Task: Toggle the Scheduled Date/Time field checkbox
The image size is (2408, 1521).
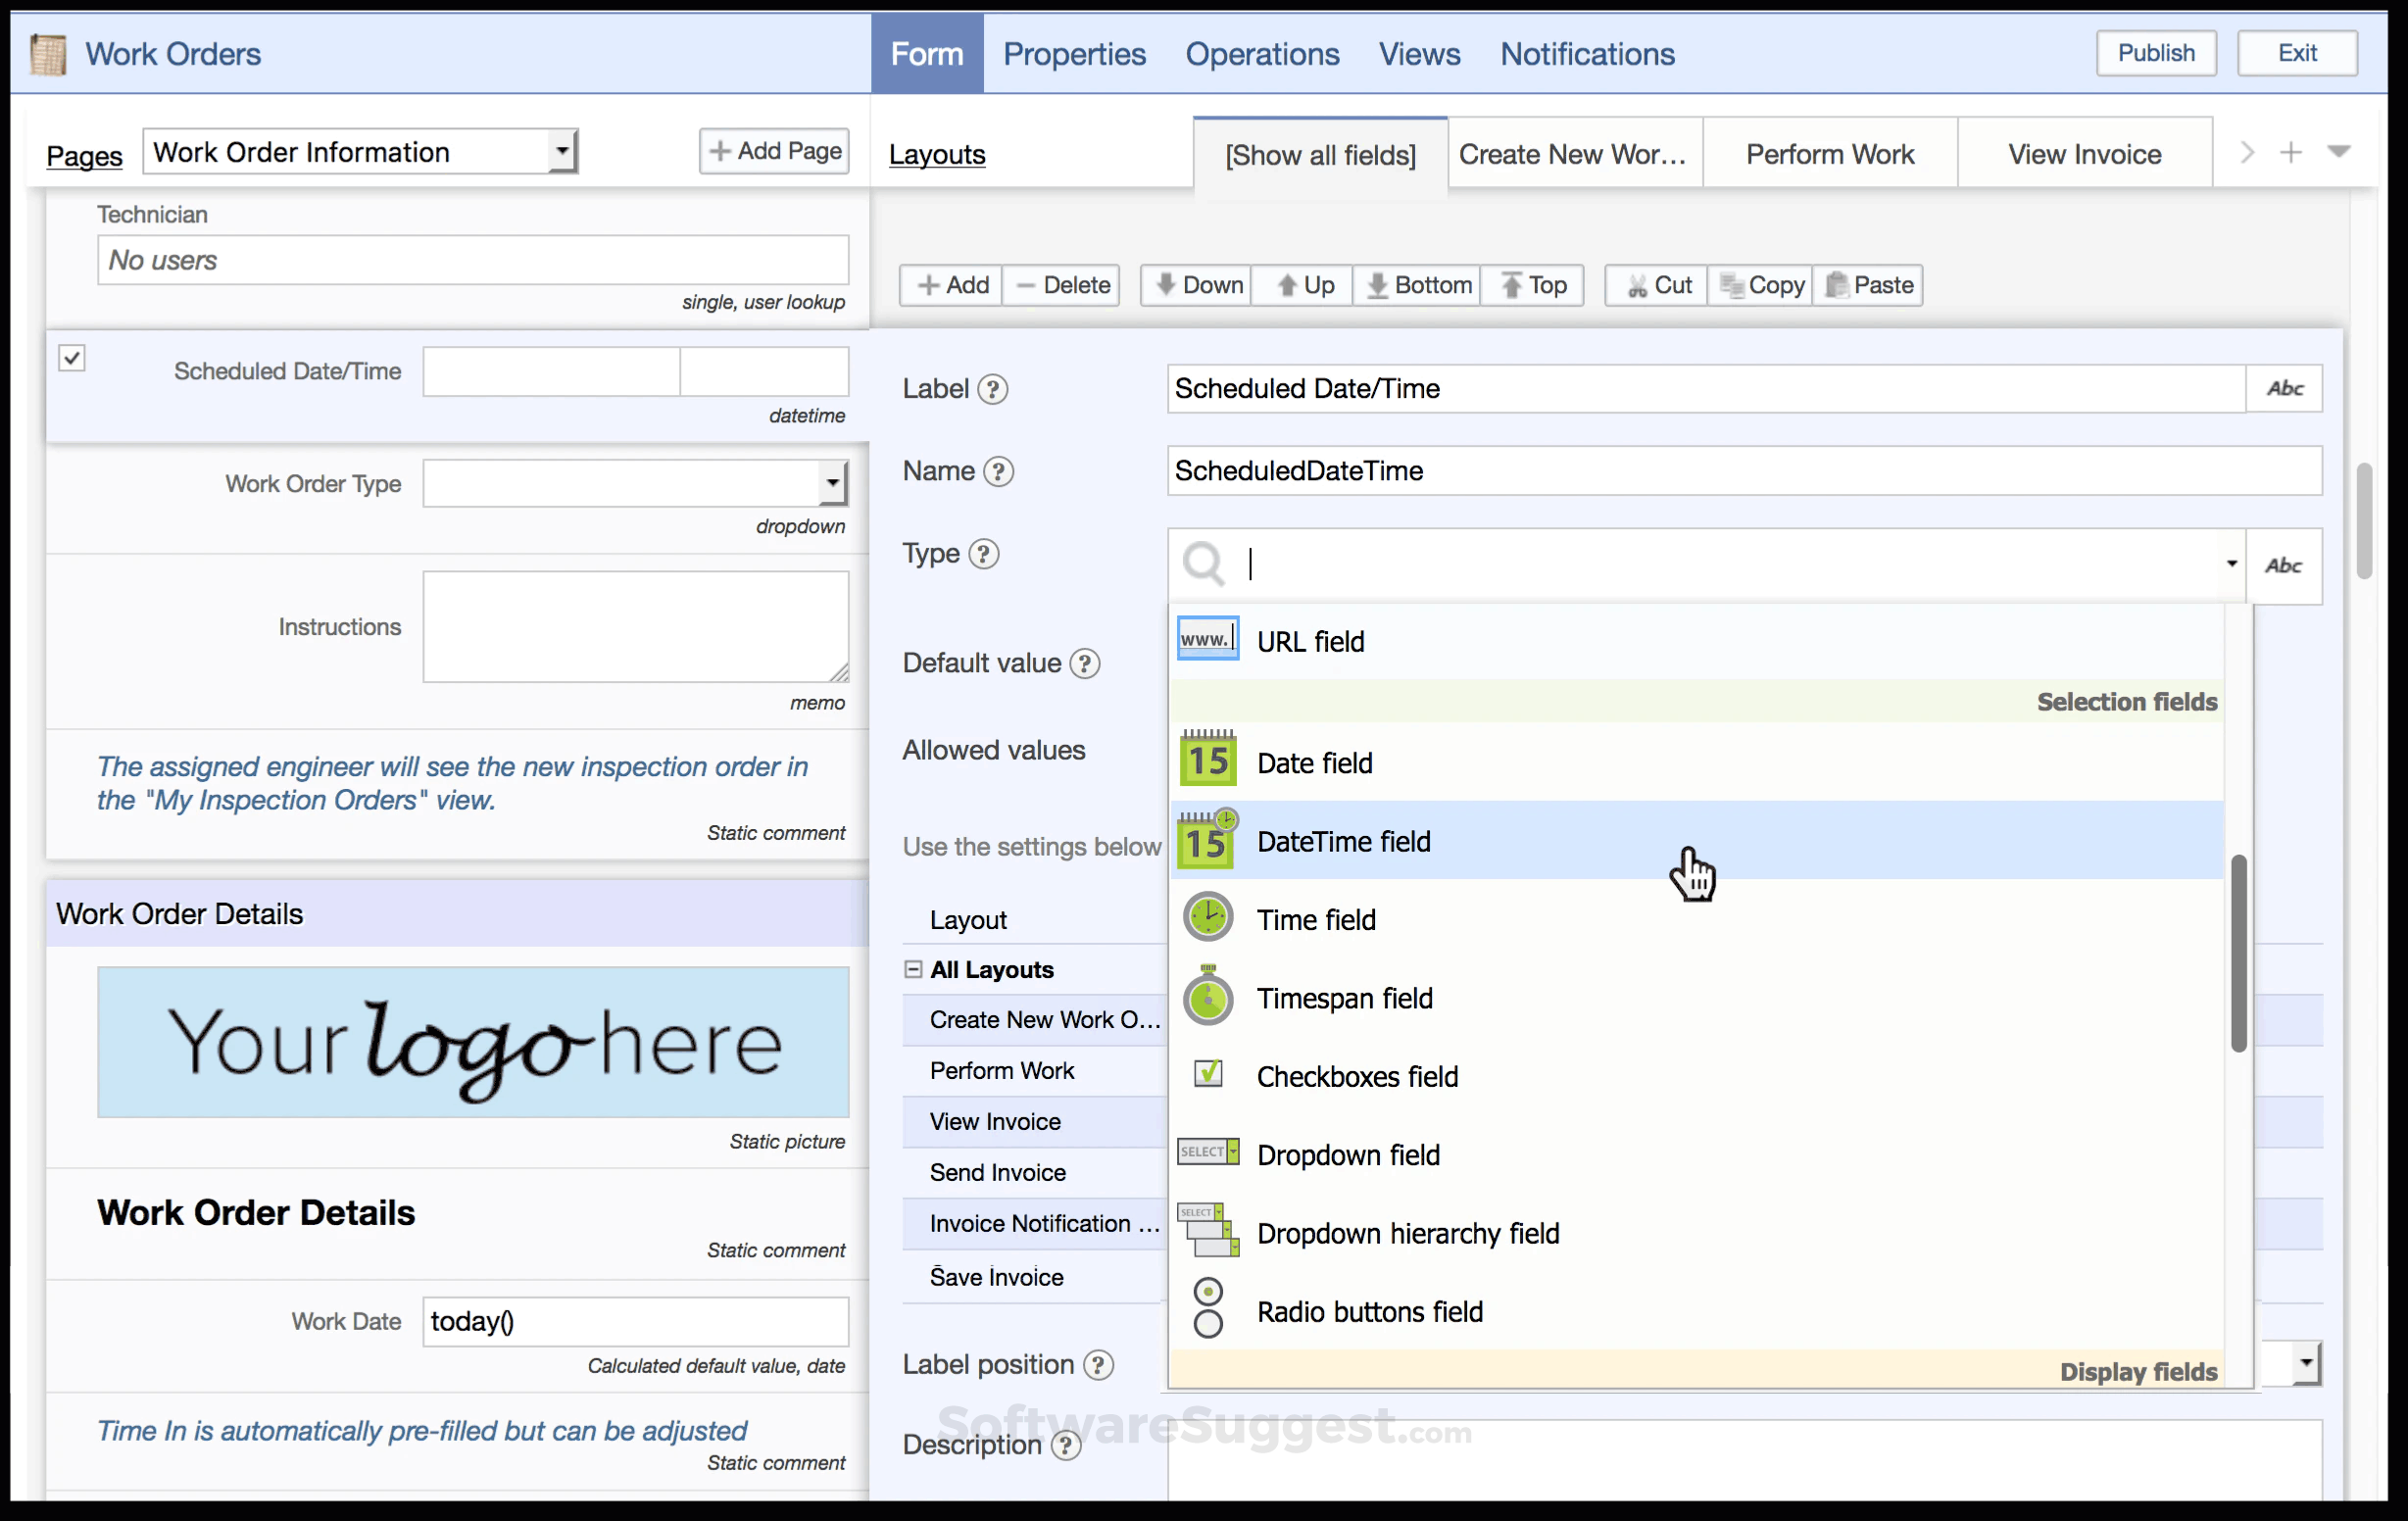Action: click(72, 358)
